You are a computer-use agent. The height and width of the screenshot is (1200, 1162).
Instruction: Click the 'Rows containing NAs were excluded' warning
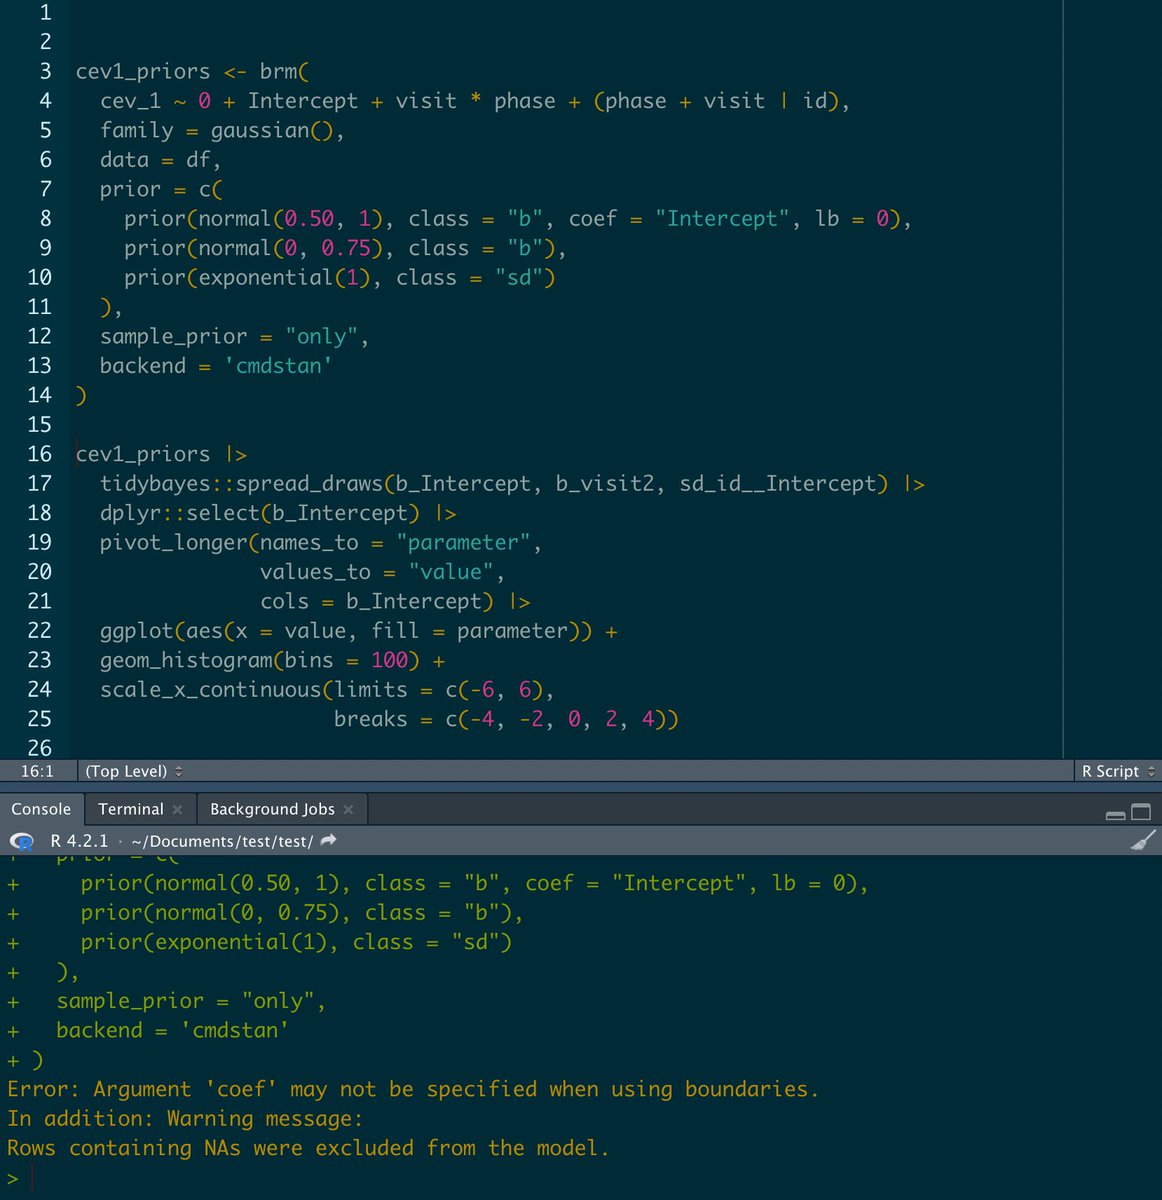[x=308, y=1148]
